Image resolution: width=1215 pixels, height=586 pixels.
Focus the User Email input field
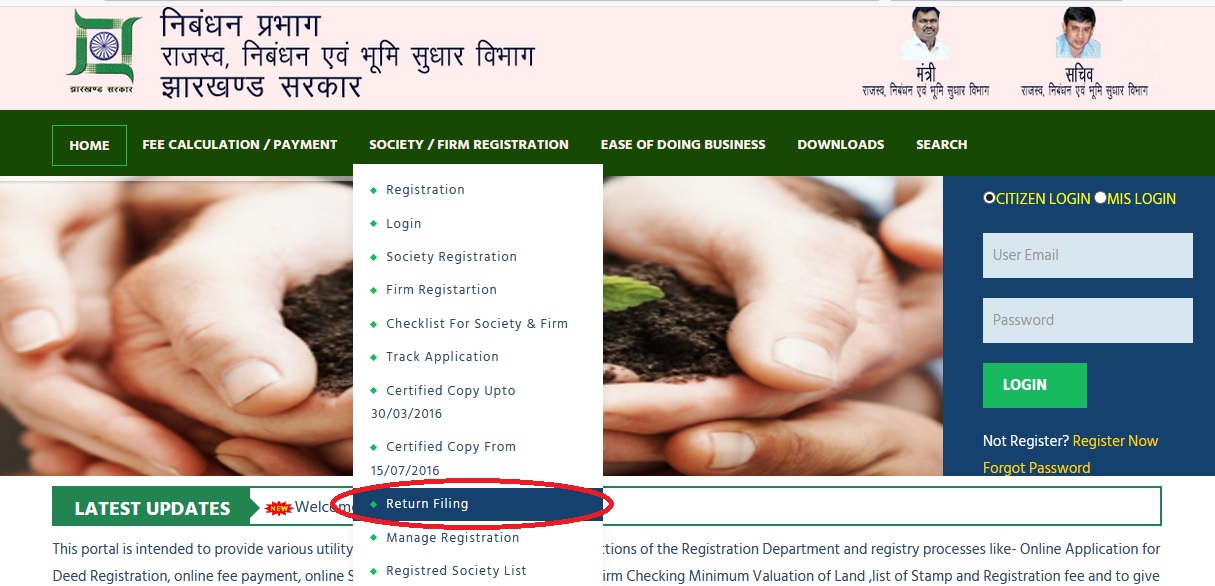point(1087,255)
